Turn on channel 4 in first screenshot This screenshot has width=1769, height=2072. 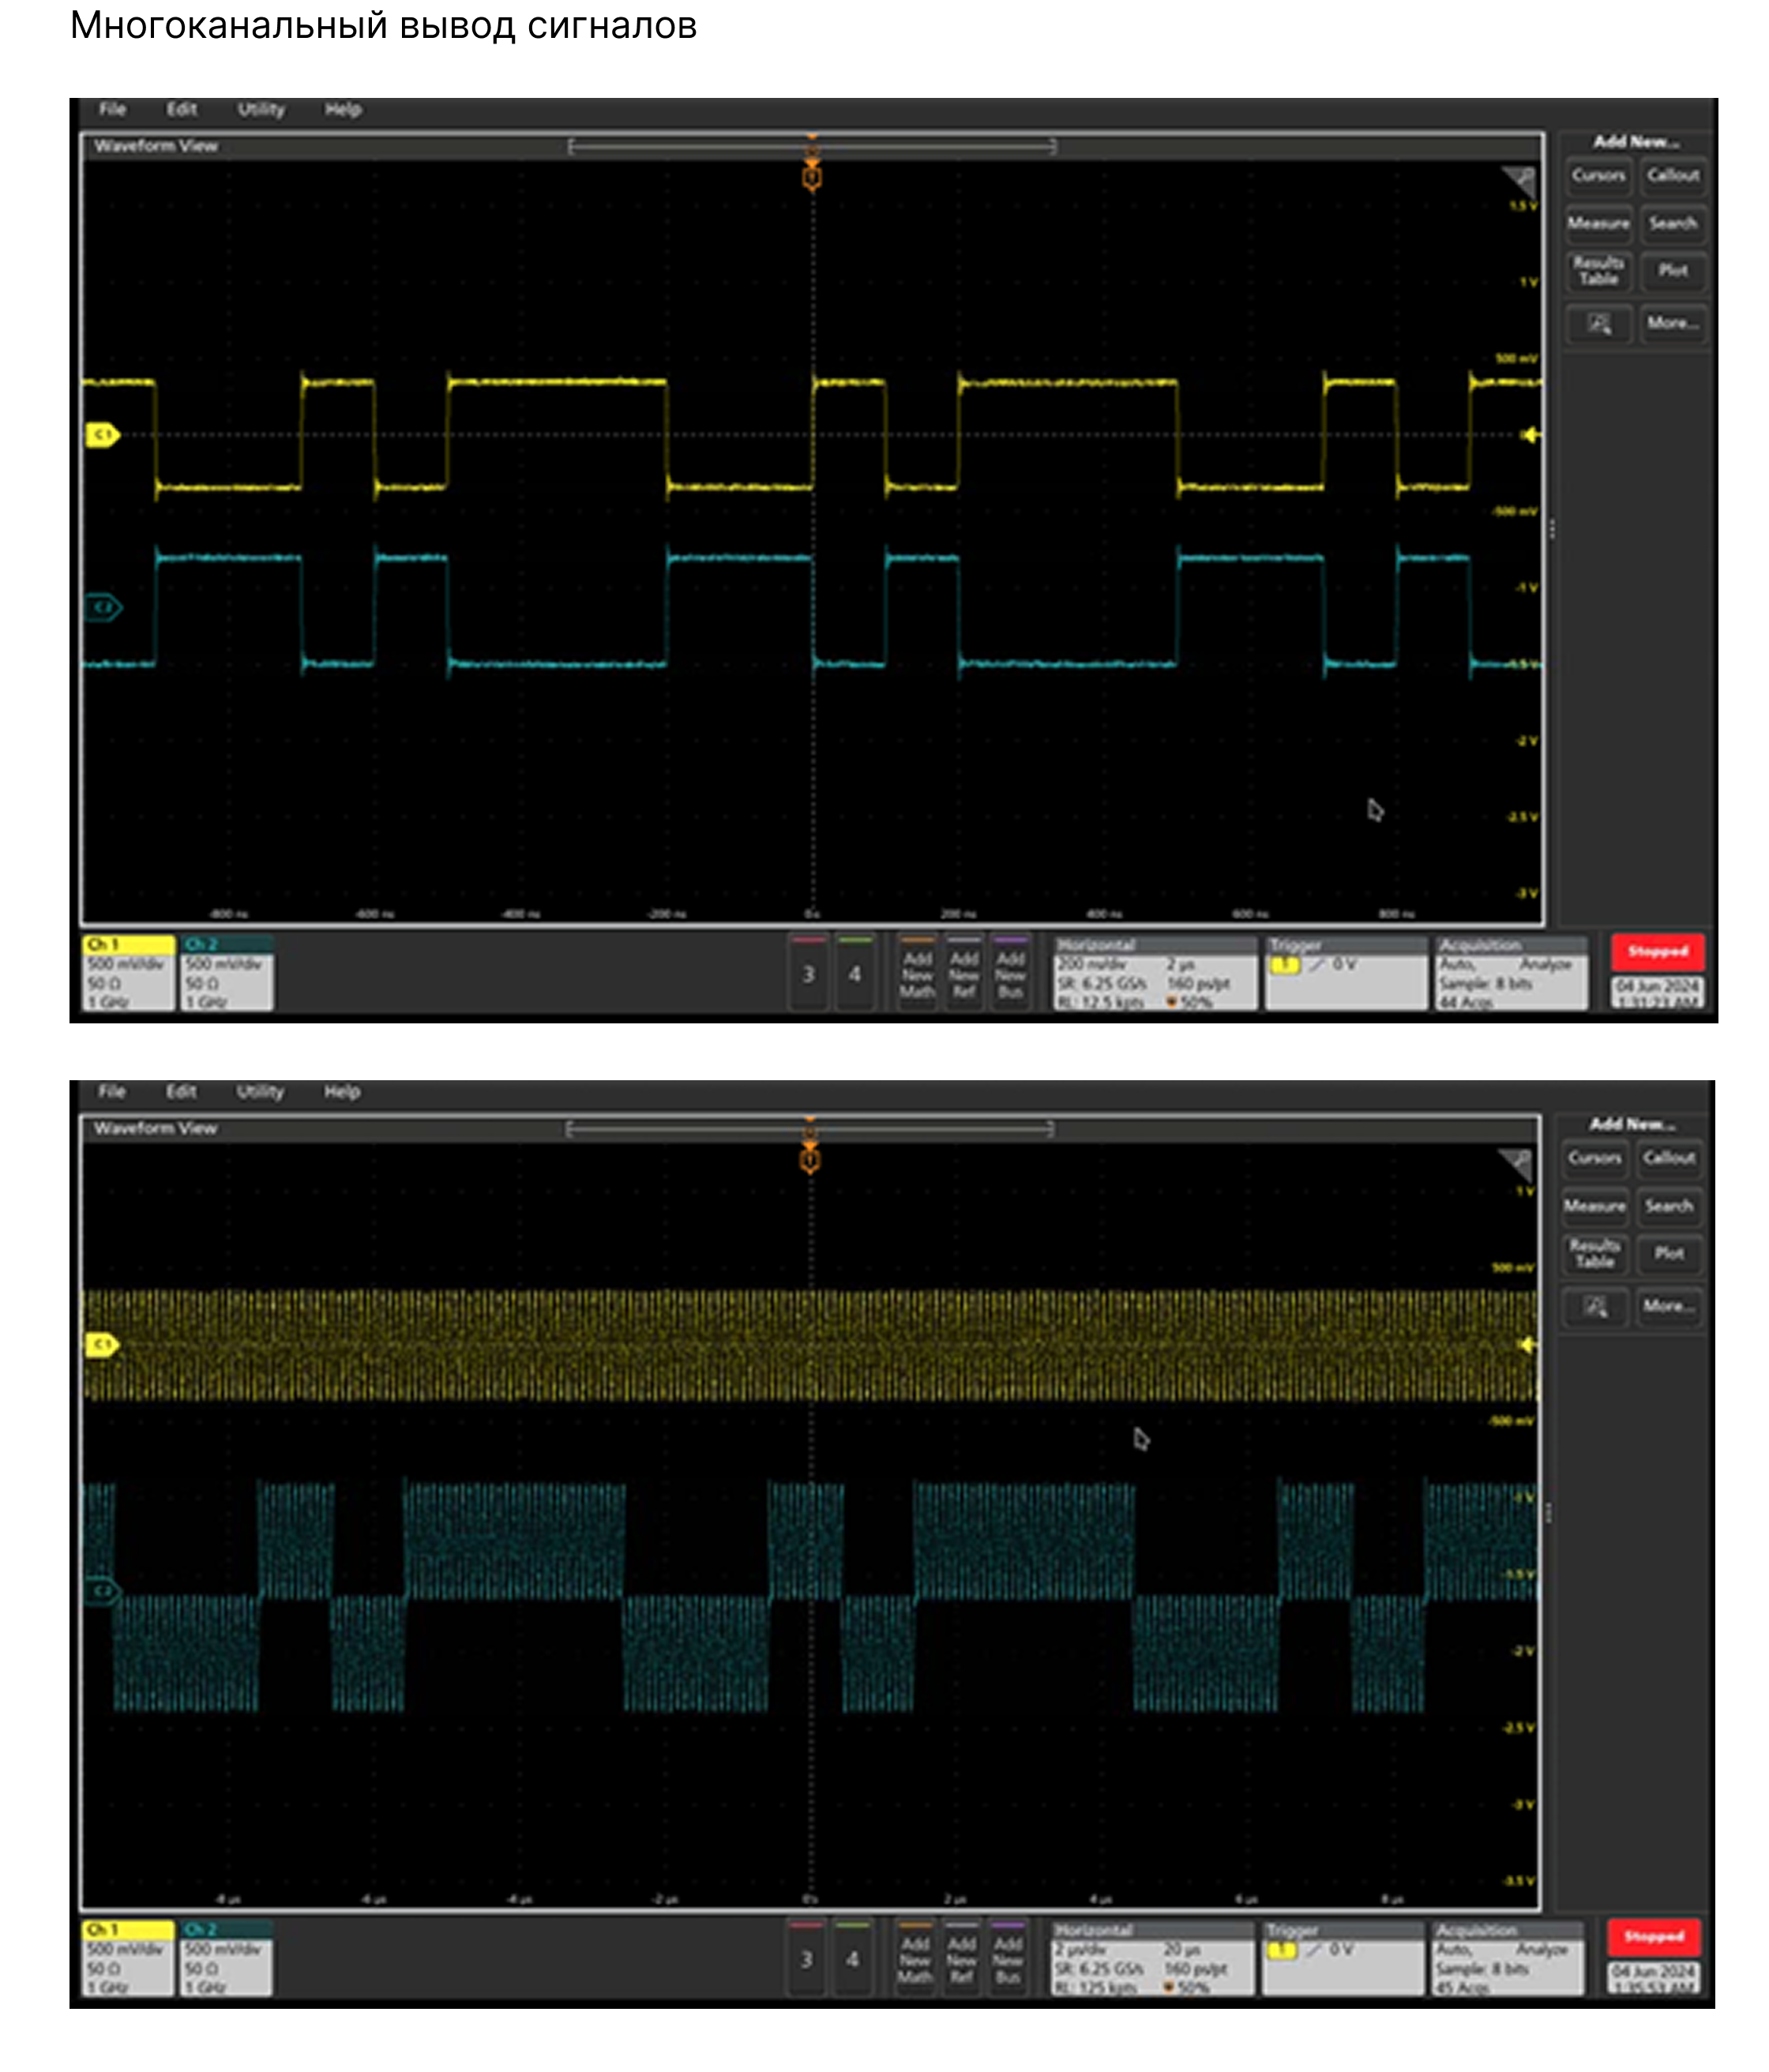855,973
